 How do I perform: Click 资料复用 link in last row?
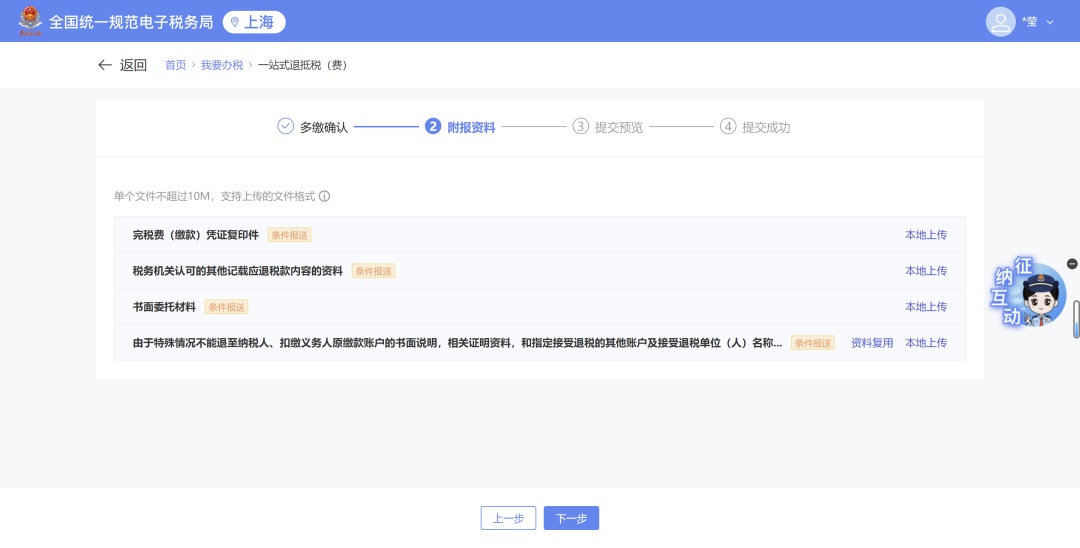coord(872,343)
